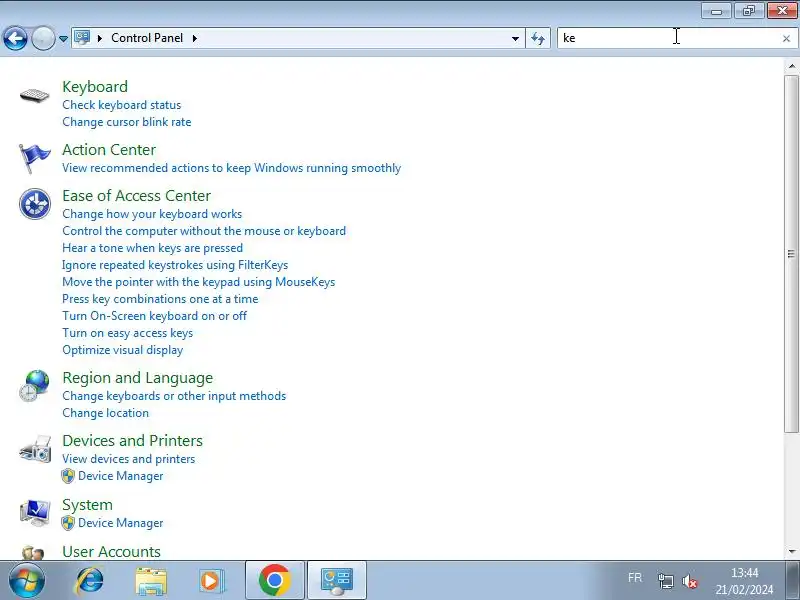Go back with the Back arrow button
Screen dimensions: 800x600
point(15,38)
